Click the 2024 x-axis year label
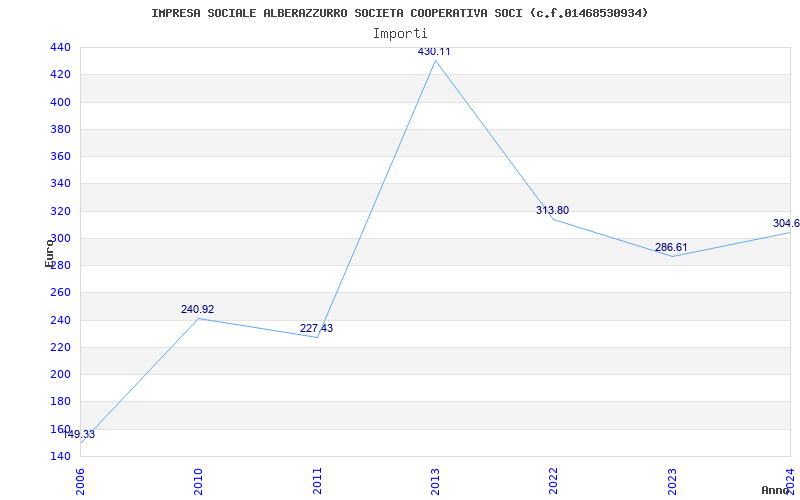 tap(790, 481)
